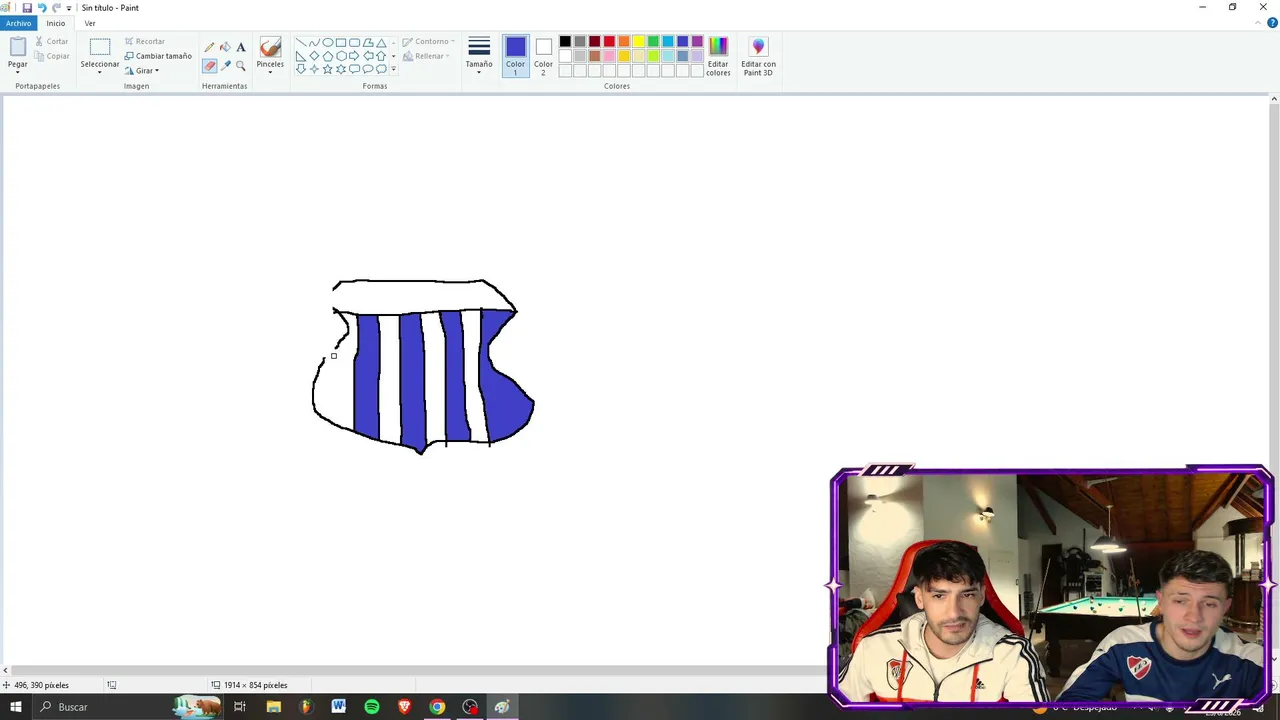Choose the Curve shape

(314, 43)
